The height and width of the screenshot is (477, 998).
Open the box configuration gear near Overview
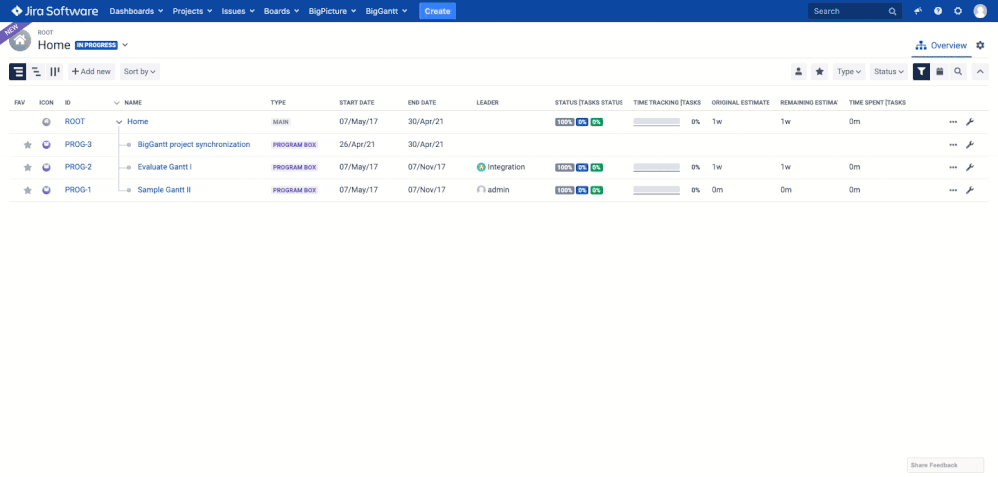point(980,45)
